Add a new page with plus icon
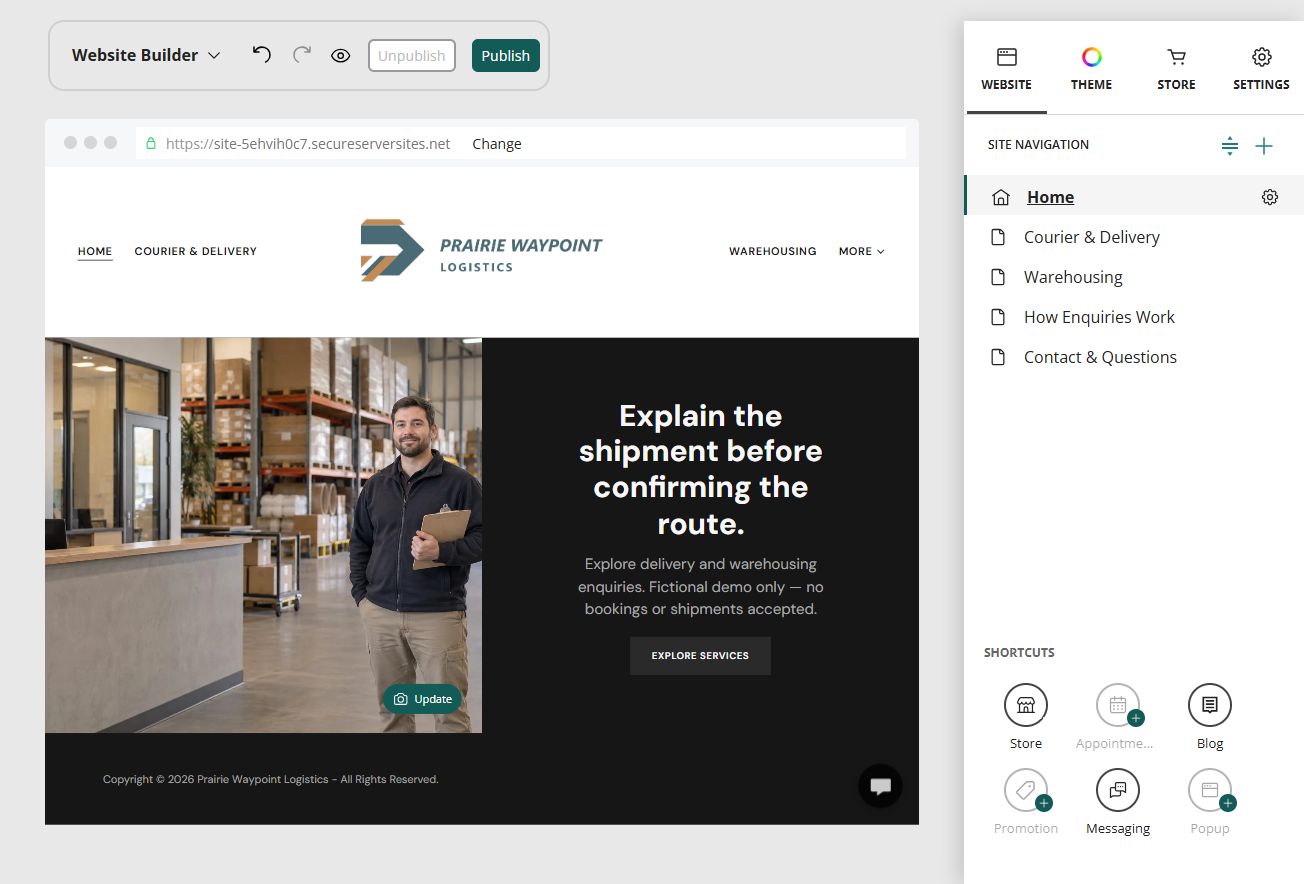This screenshot has width=1304, height=884. click(1264, 146)
